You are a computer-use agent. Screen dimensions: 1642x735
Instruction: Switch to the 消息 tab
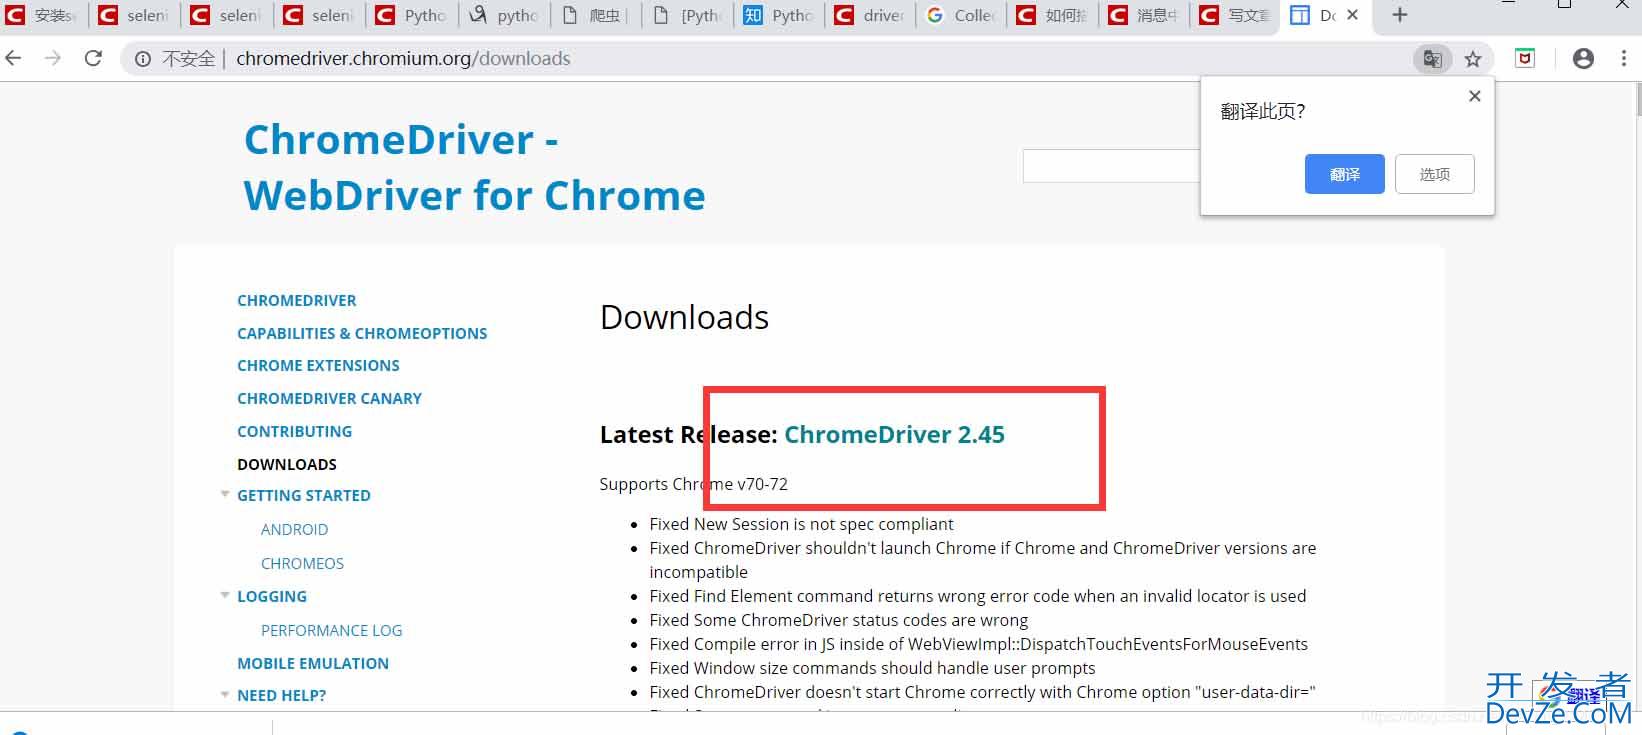click(x=1145, y=15)
